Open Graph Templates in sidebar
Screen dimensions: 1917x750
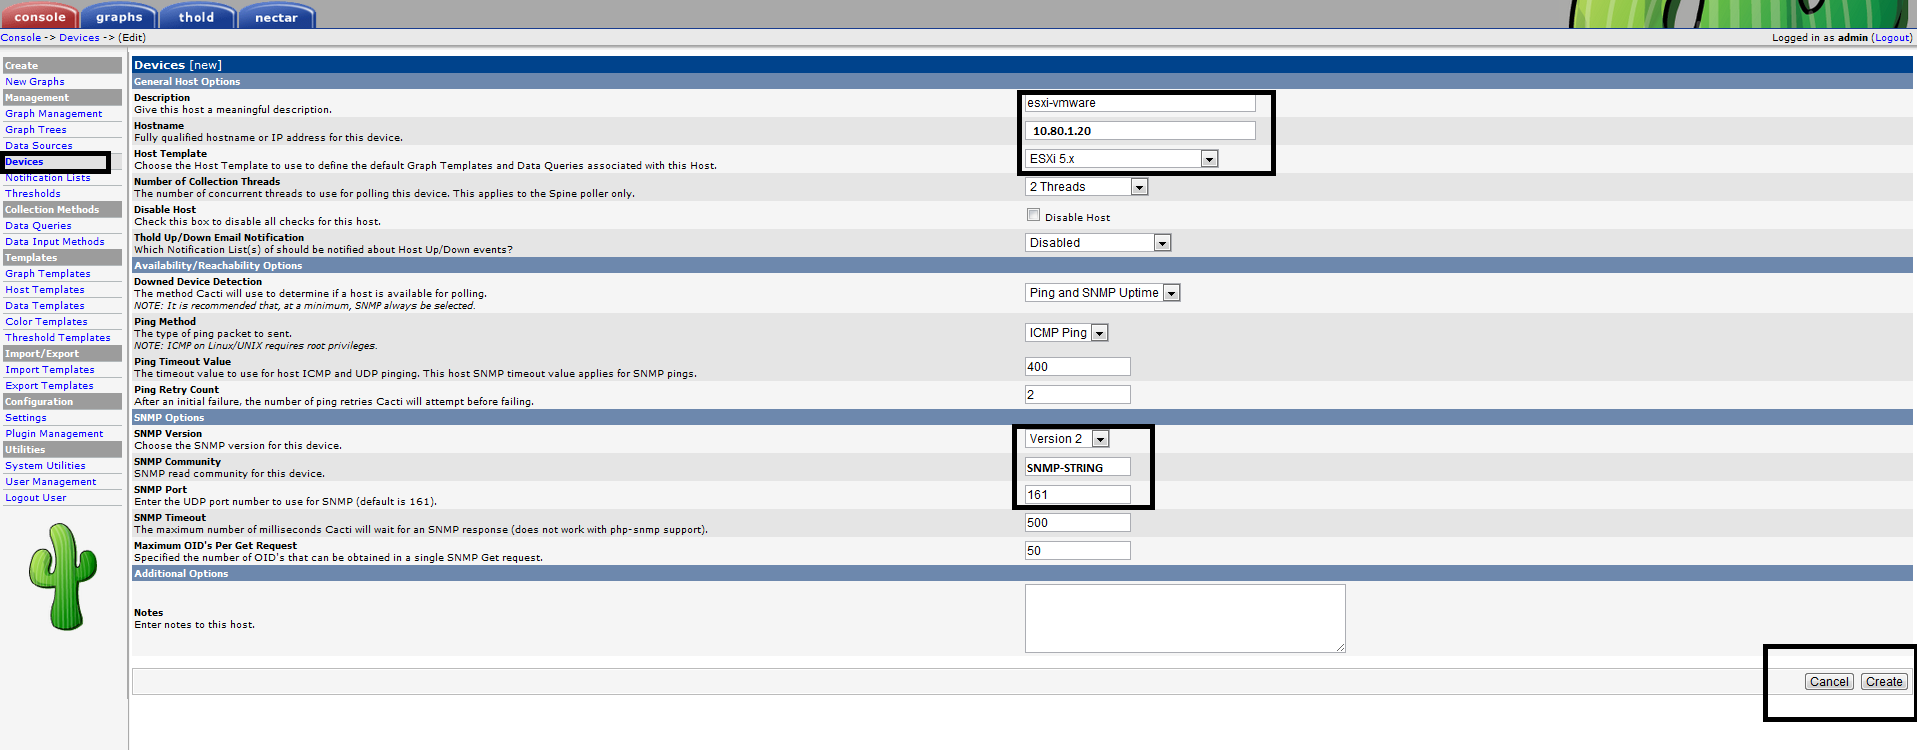pyautogui.click(x=48, y=274)
